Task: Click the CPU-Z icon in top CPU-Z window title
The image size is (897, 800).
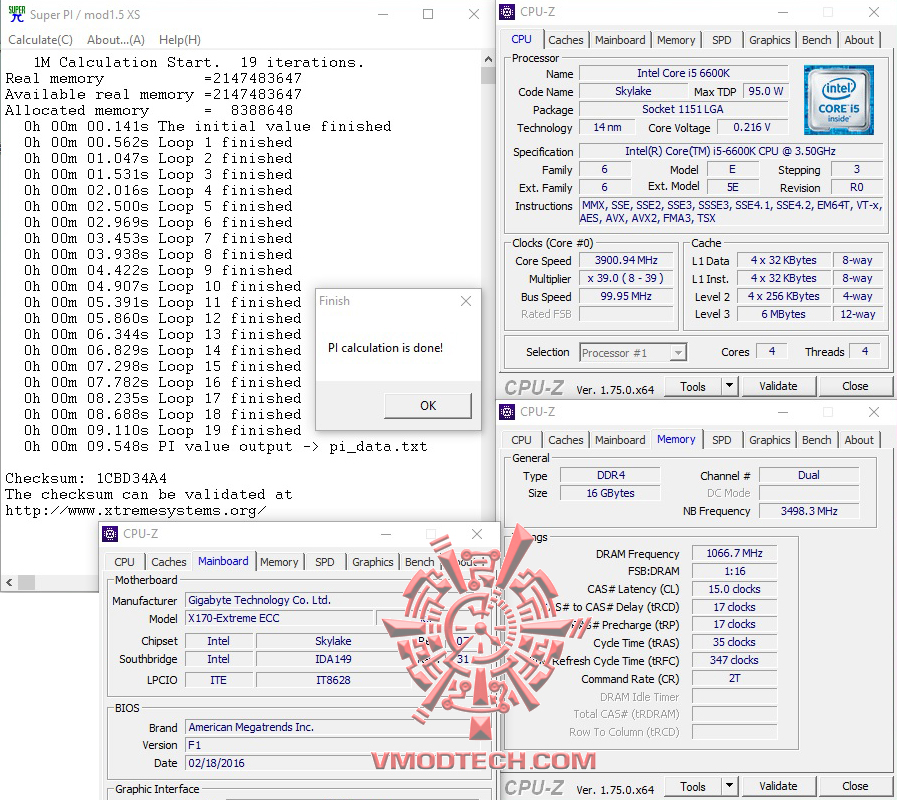Action: [x=507, y=12]
